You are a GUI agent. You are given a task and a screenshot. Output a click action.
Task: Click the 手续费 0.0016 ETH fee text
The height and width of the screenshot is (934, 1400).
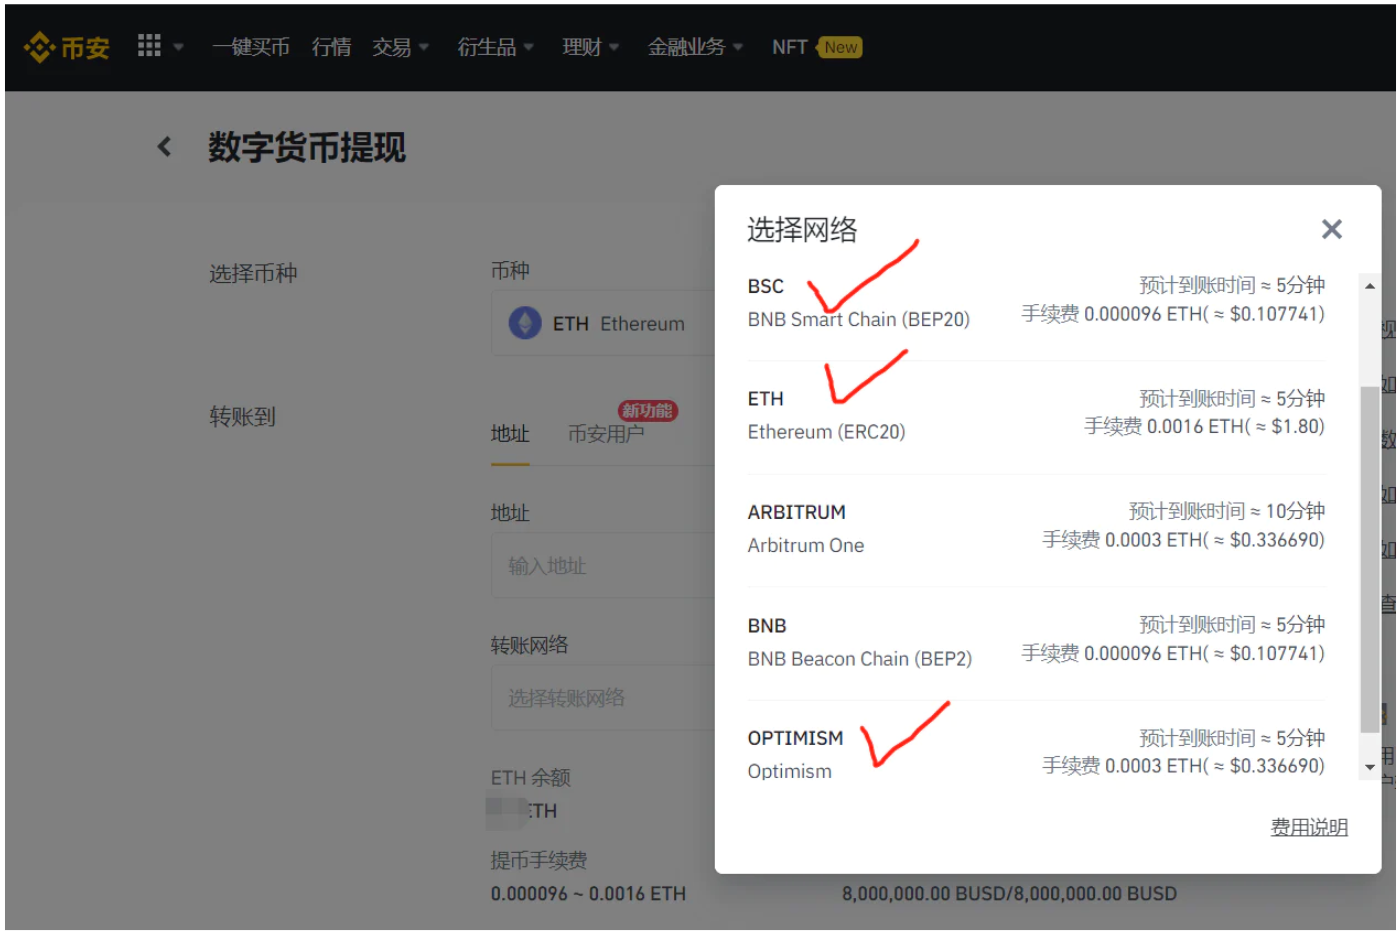click(x=1204, y=427)
